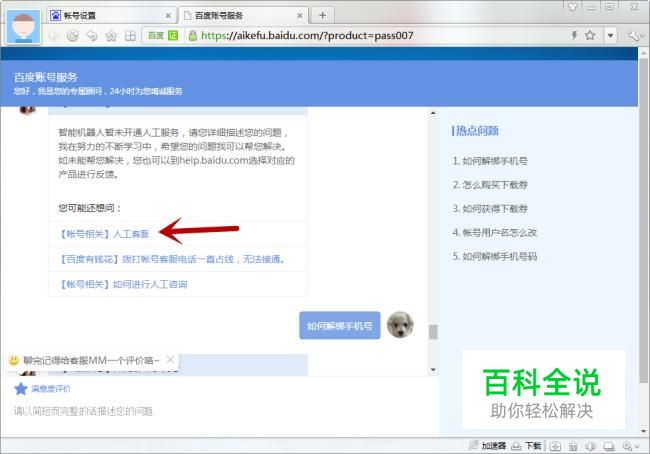
Task: Open the 【百度有钱花】拨打帐号客服电话 link
Action: pyautogui.click(x=172, y=260)
